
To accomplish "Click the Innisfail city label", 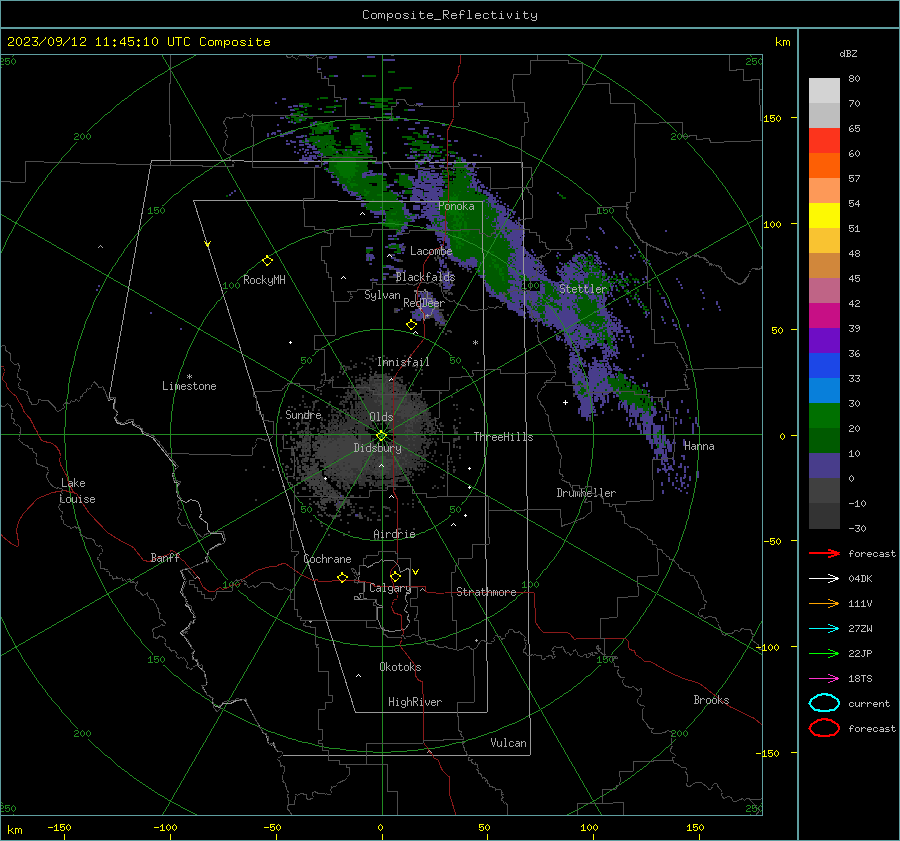I will point(403,362).
